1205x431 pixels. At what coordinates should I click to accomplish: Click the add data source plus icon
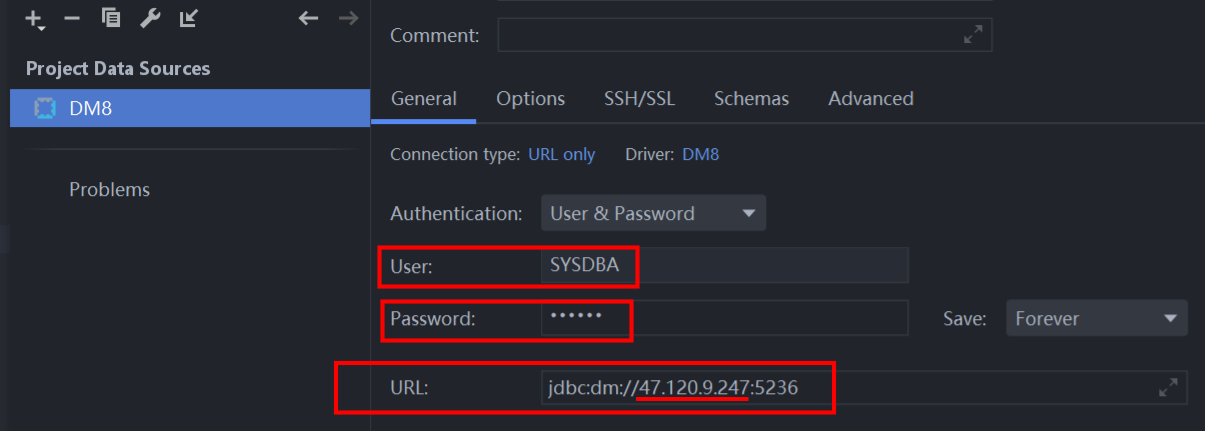pos(35,19)
